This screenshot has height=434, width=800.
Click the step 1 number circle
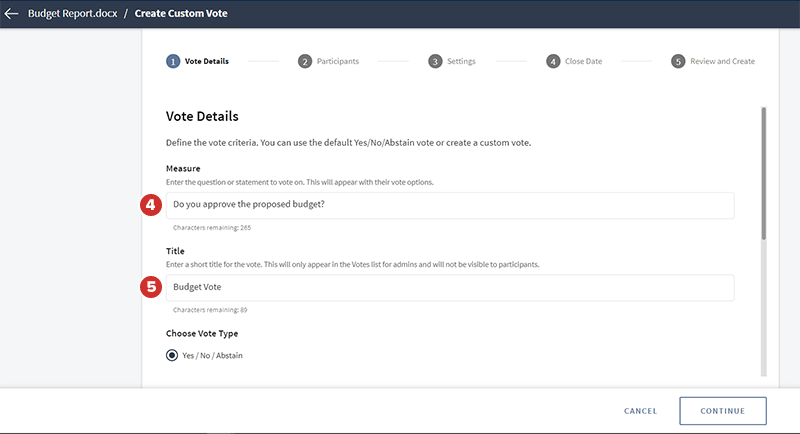(173, 61)
